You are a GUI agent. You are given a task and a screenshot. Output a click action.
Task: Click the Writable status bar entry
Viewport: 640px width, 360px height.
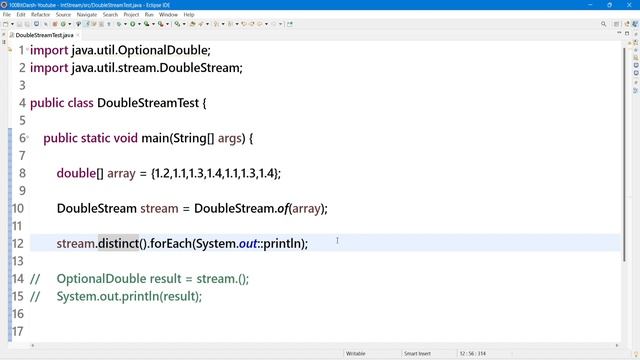pos(356,353)
